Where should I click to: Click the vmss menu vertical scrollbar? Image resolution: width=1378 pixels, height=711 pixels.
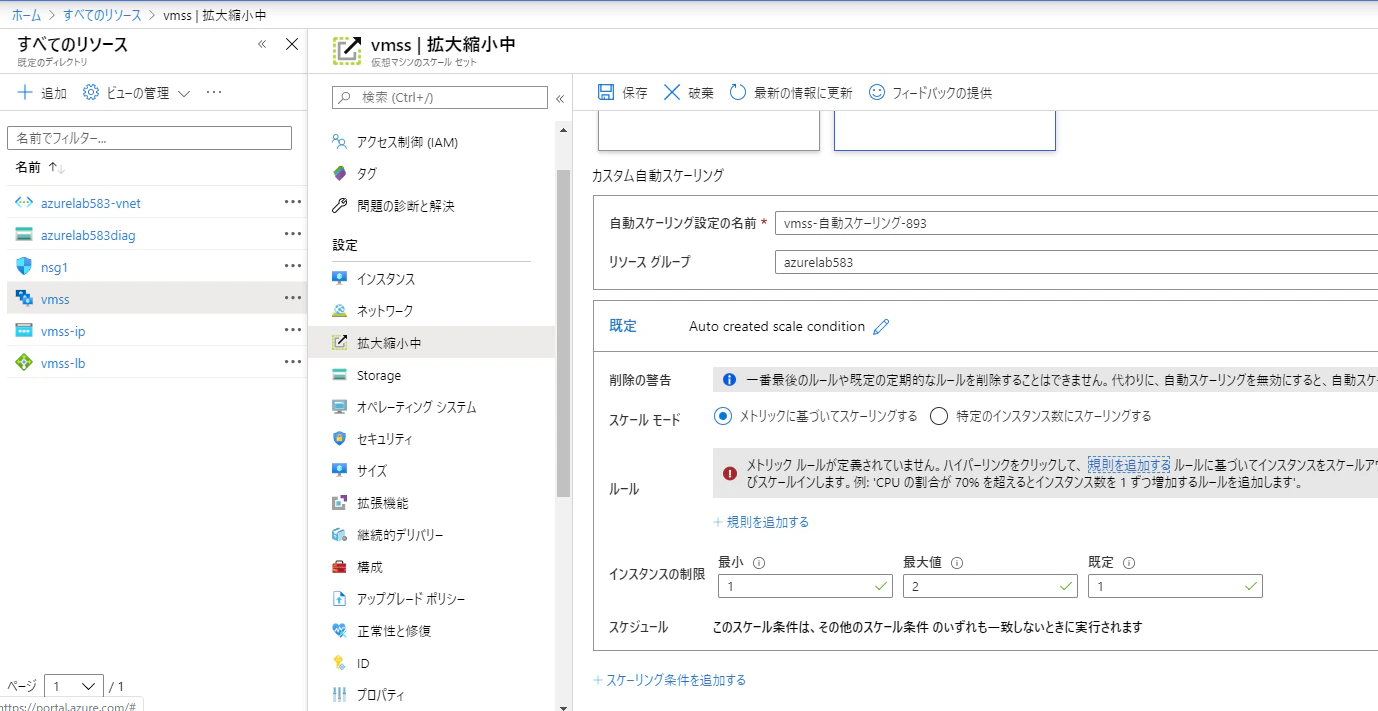pos(563,333)
